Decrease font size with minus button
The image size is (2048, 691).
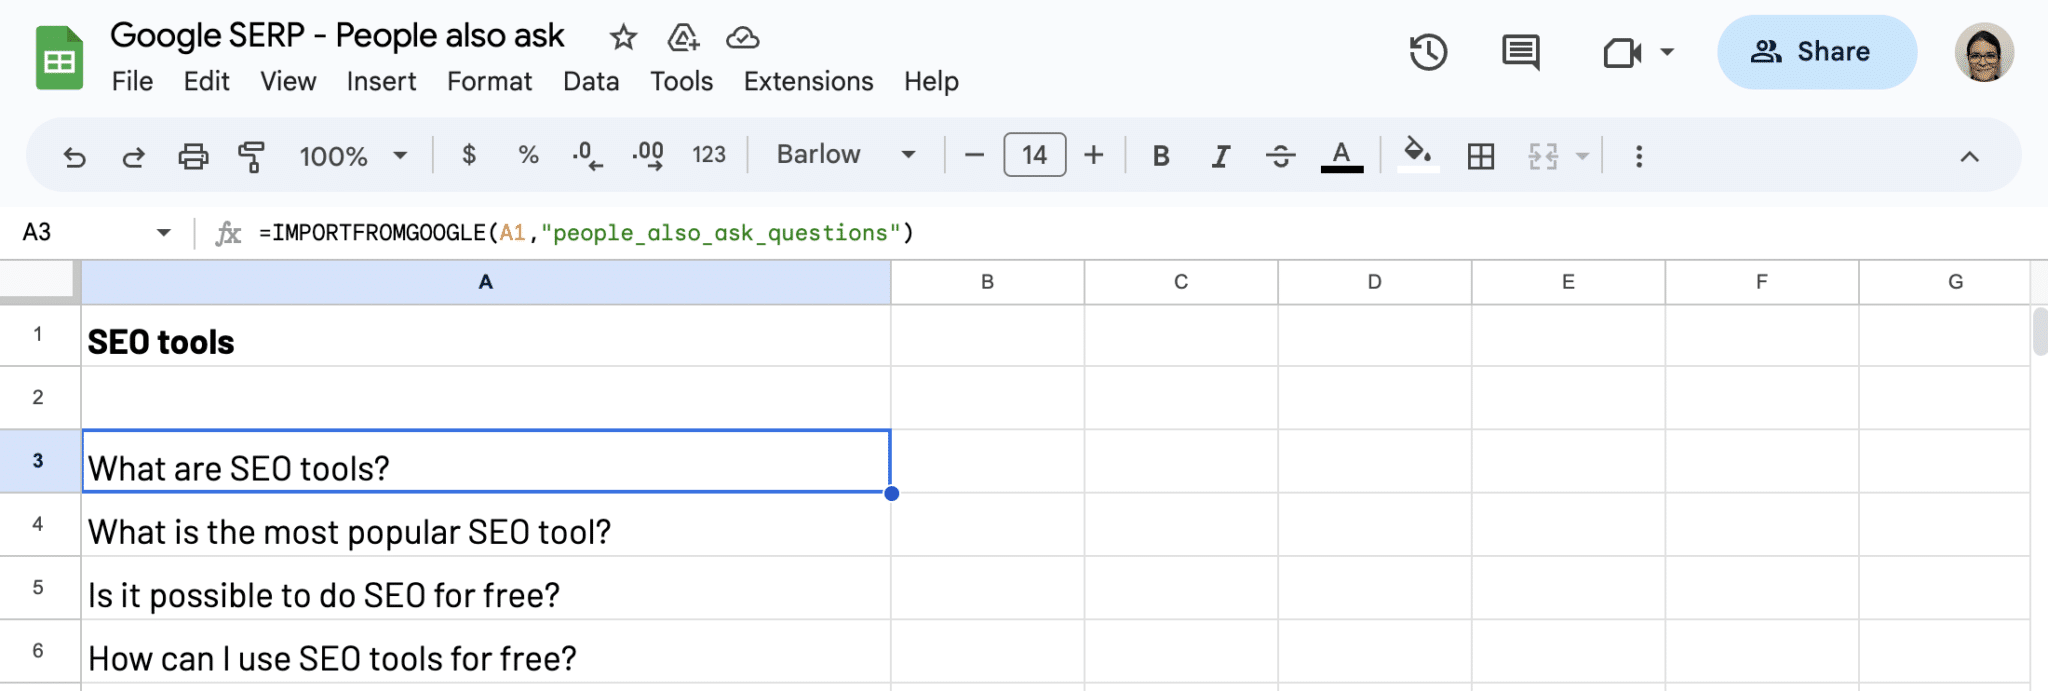pyautogui.click(x=974, y=155)
